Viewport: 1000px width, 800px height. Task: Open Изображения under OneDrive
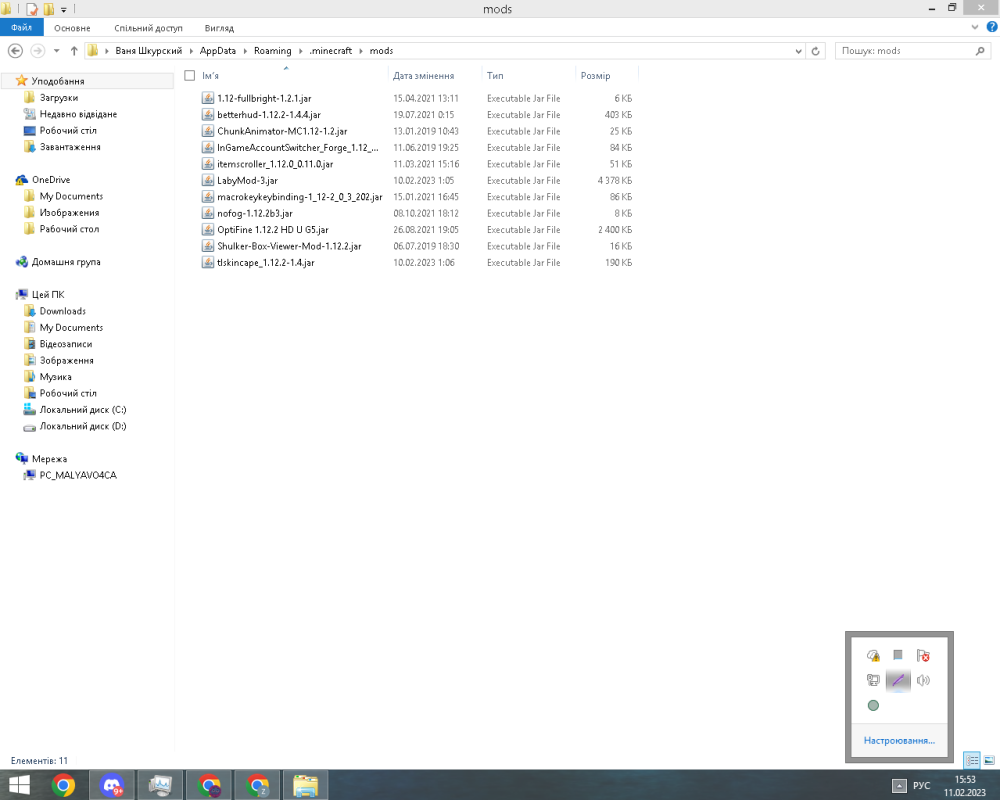pyautogui.click(x=69, y=212)
